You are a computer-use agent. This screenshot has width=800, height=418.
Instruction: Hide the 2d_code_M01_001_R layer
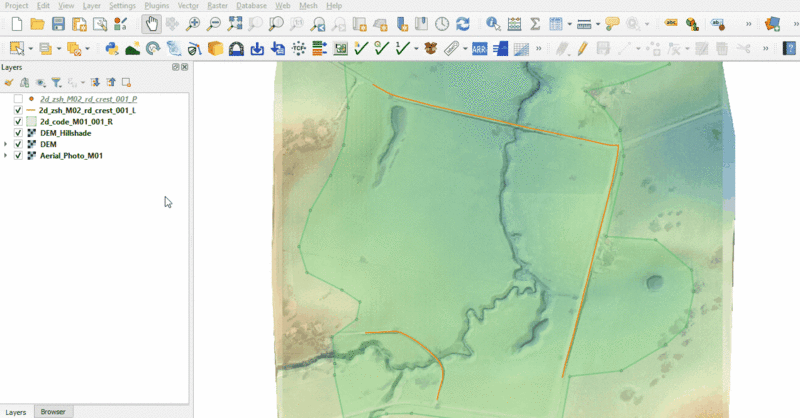point(18,121)
